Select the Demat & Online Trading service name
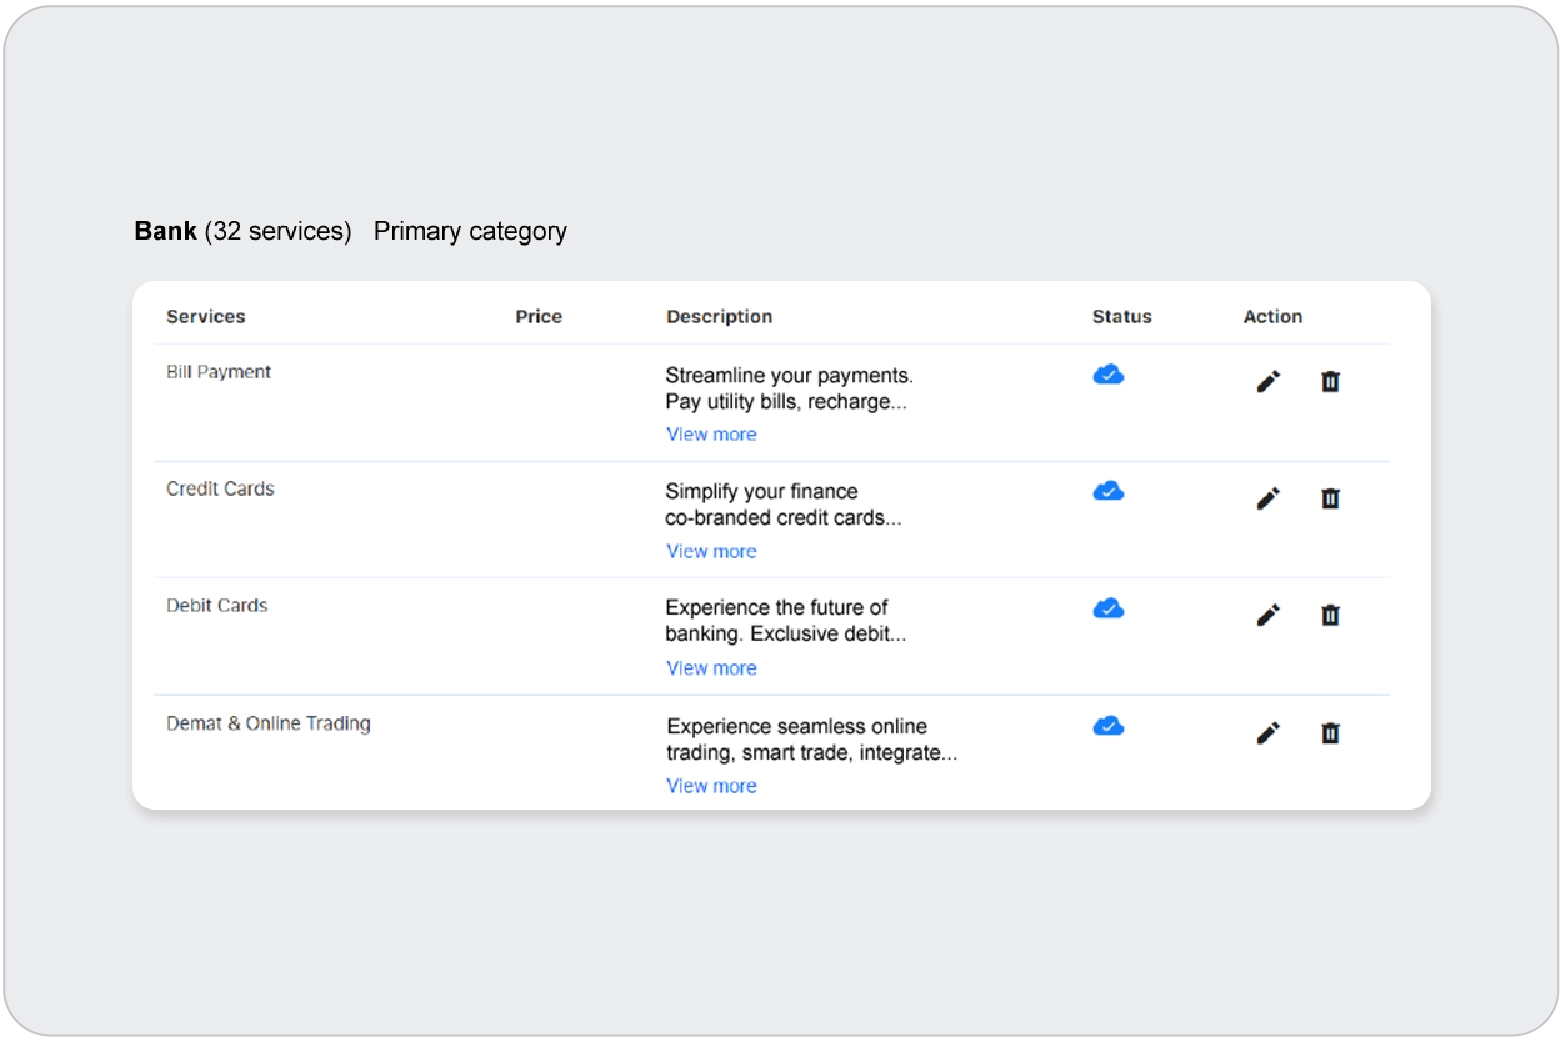Viewport: 1562px width, 1042px height. [x=268, y=724]
